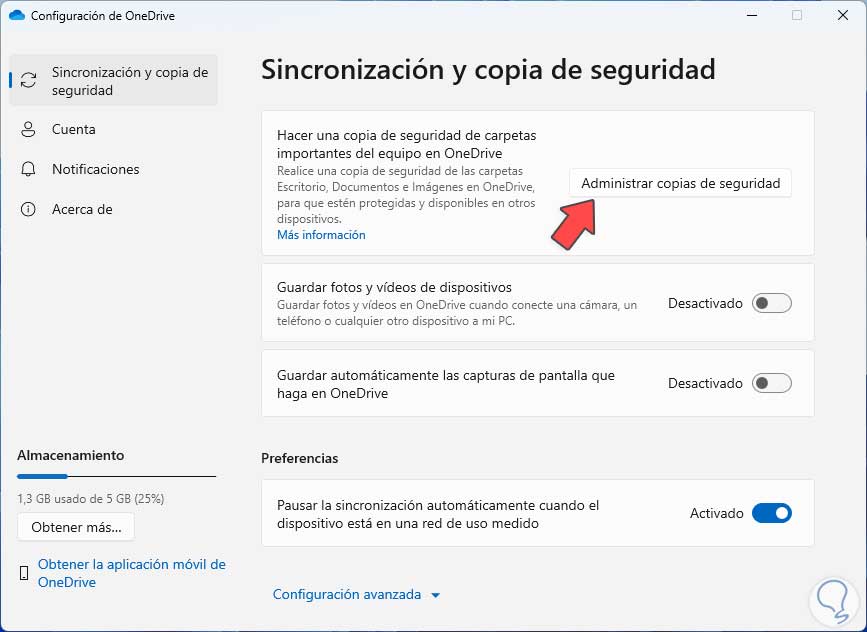Image resolution: width=867 pixels, height=632 pixels.
Task: Click Administrar copias de seguridad button
Action: pos(680,183)
